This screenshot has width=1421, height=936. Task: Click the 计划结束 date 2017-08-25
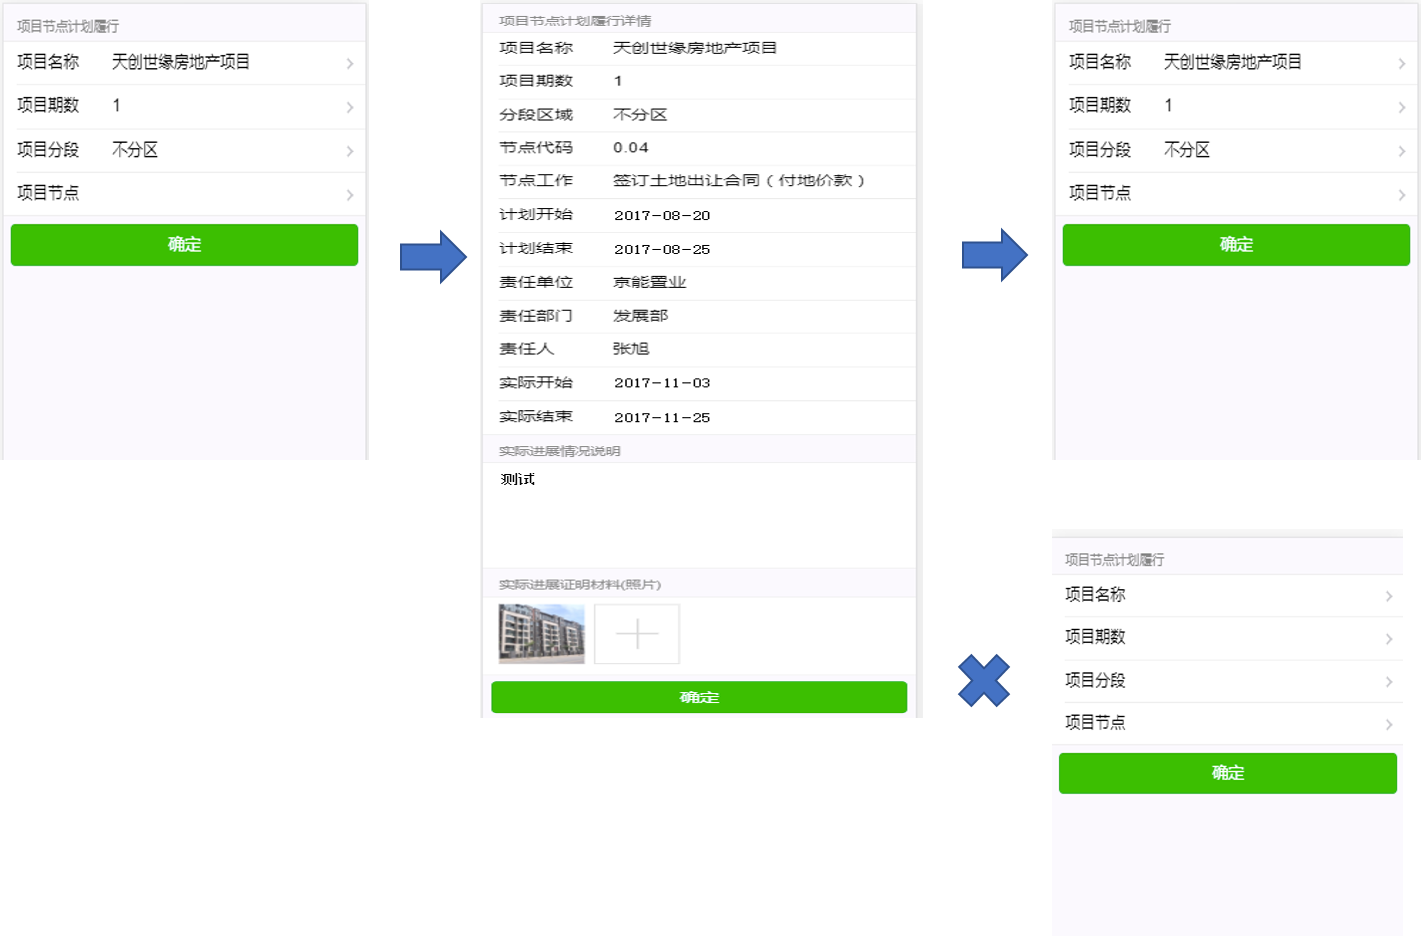[x=662, y=250]
